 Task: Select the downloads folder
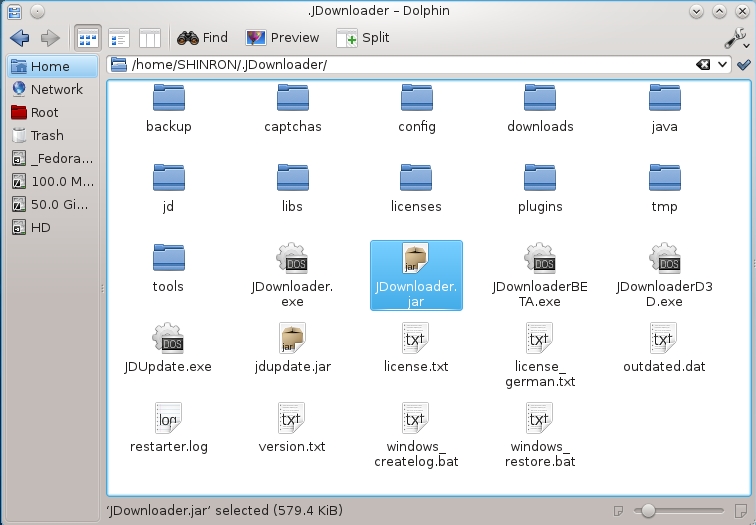point(540,109)
